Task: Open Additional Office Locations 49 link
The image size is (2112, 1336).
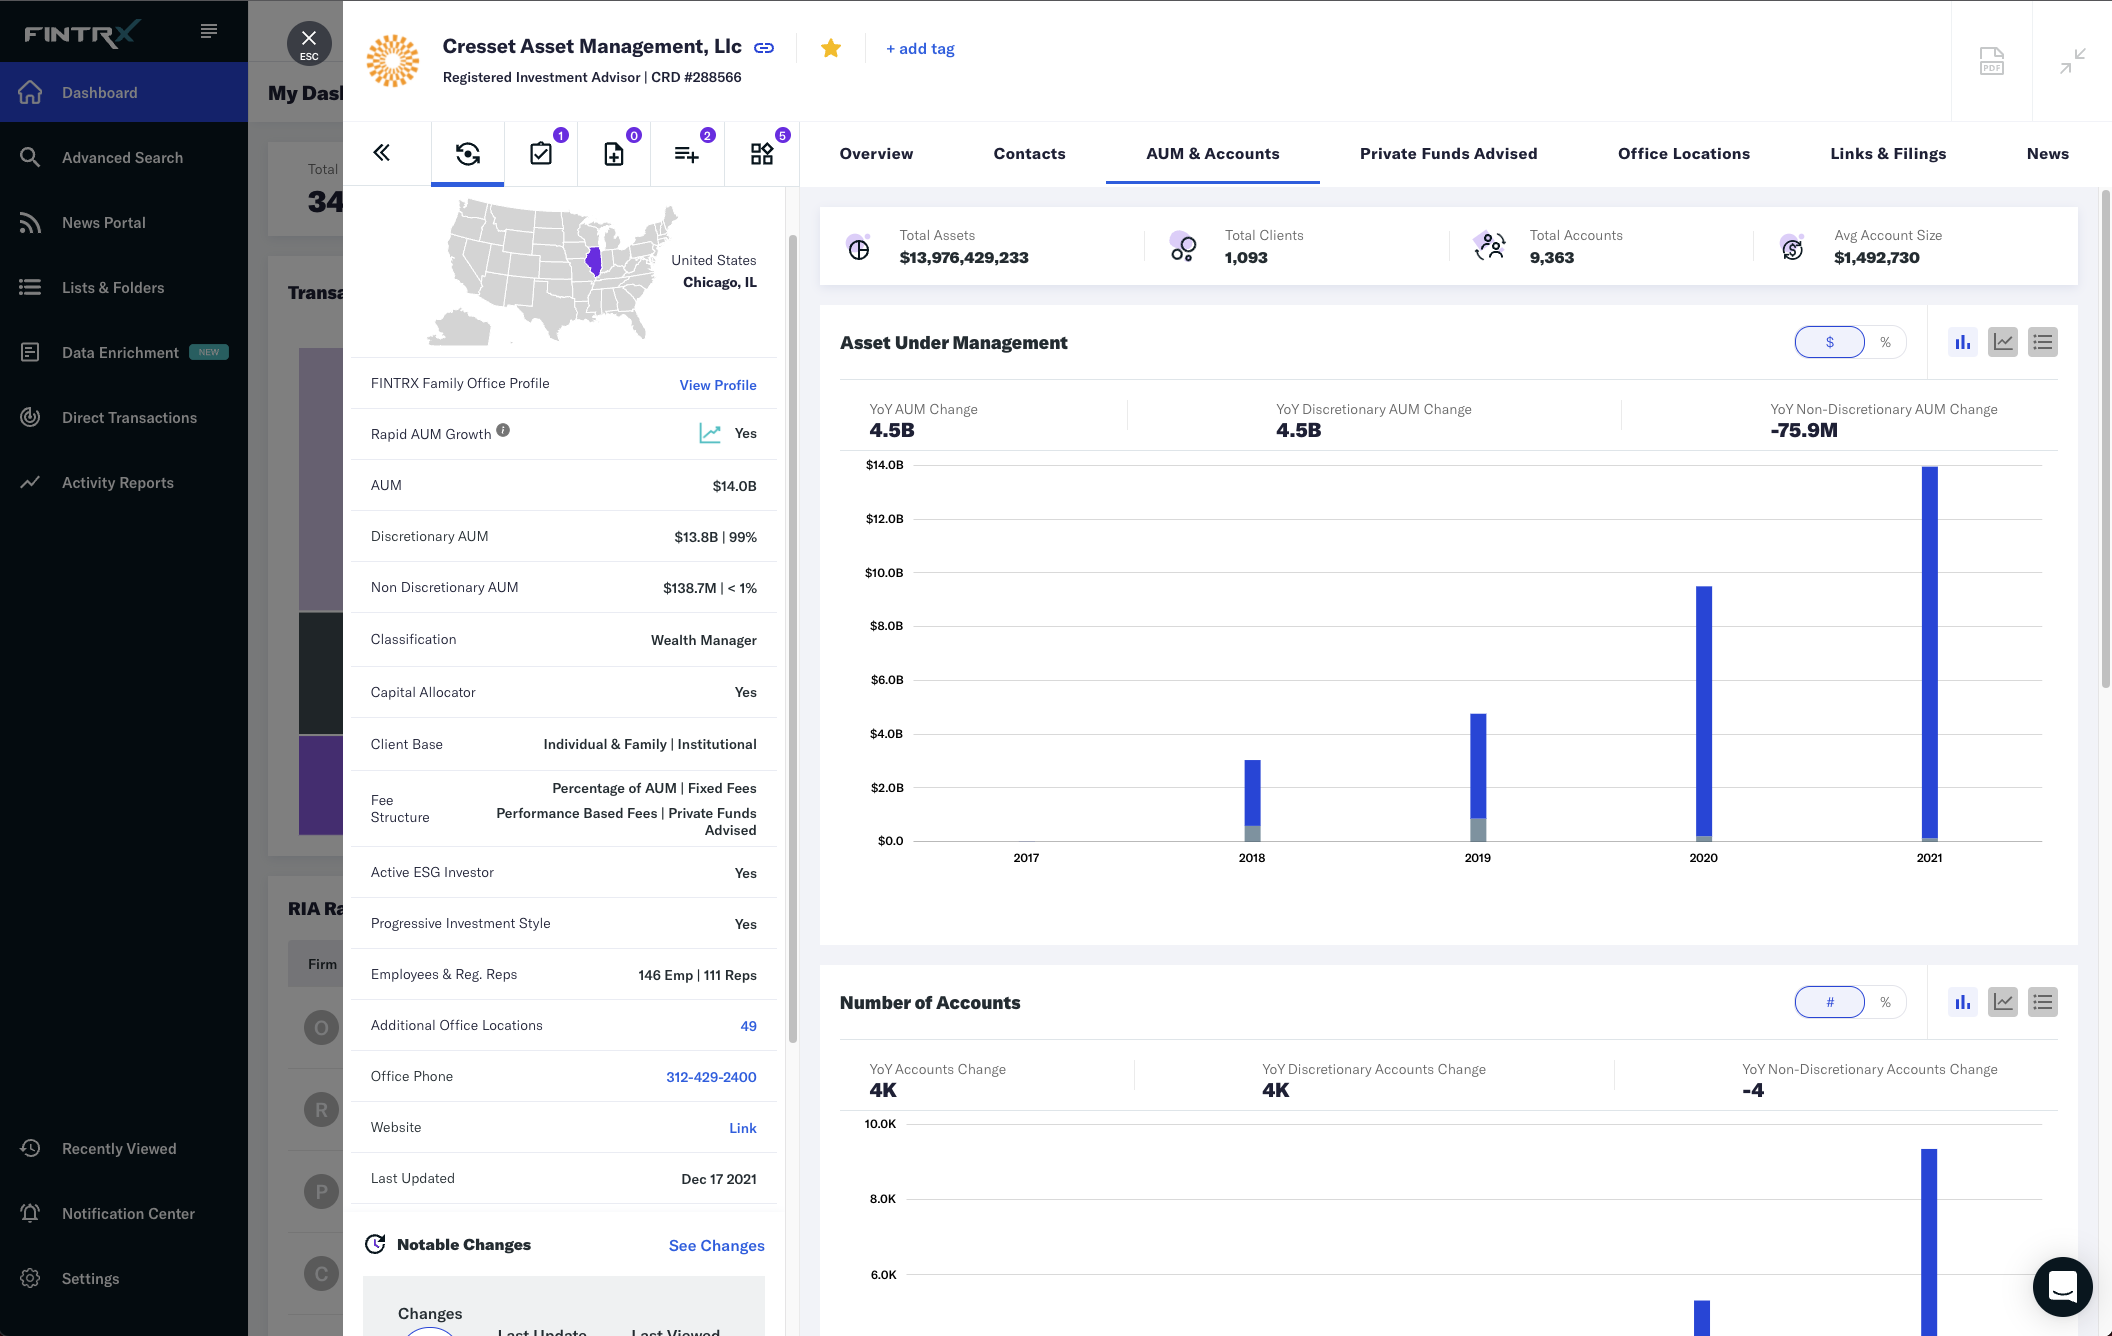Action: [748, 1026]
